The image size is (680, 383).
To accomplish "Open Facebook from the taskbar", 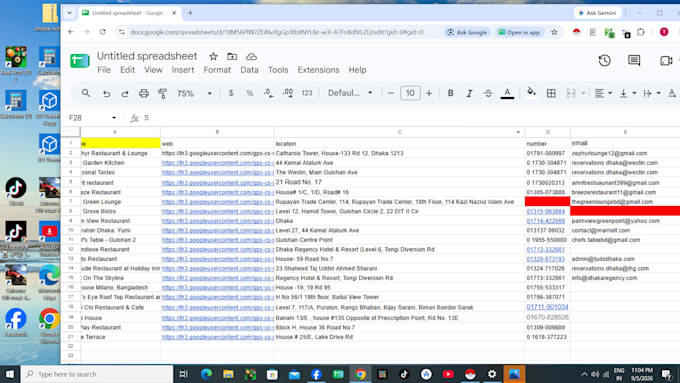I will [x=316, y=374].
